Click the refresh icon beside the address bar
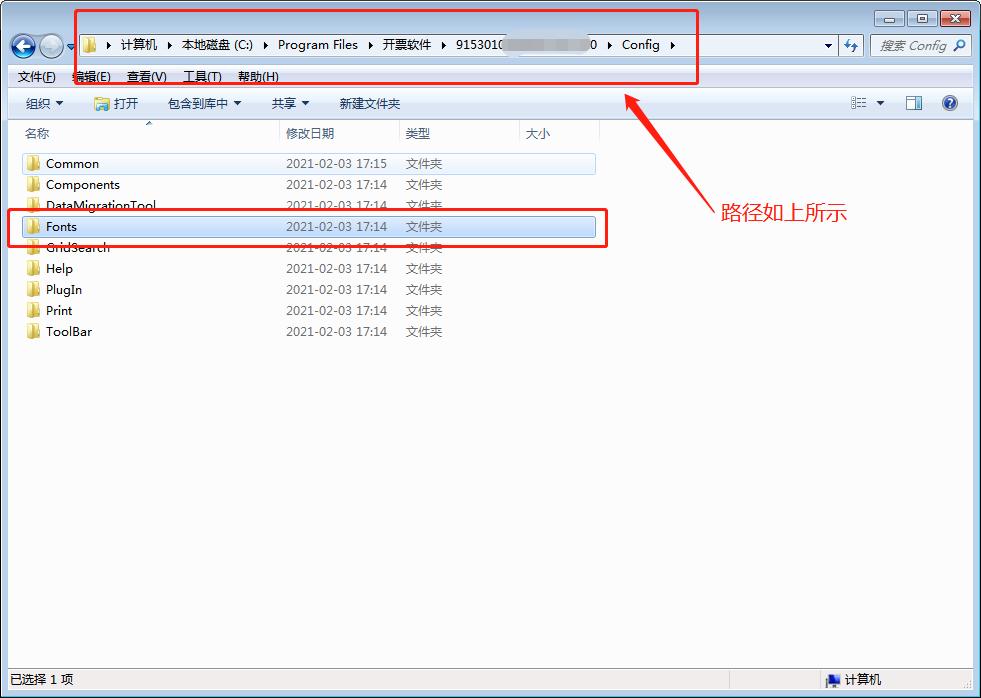The image size is (981, 698). pyautogui.click(x=851, y=46)
